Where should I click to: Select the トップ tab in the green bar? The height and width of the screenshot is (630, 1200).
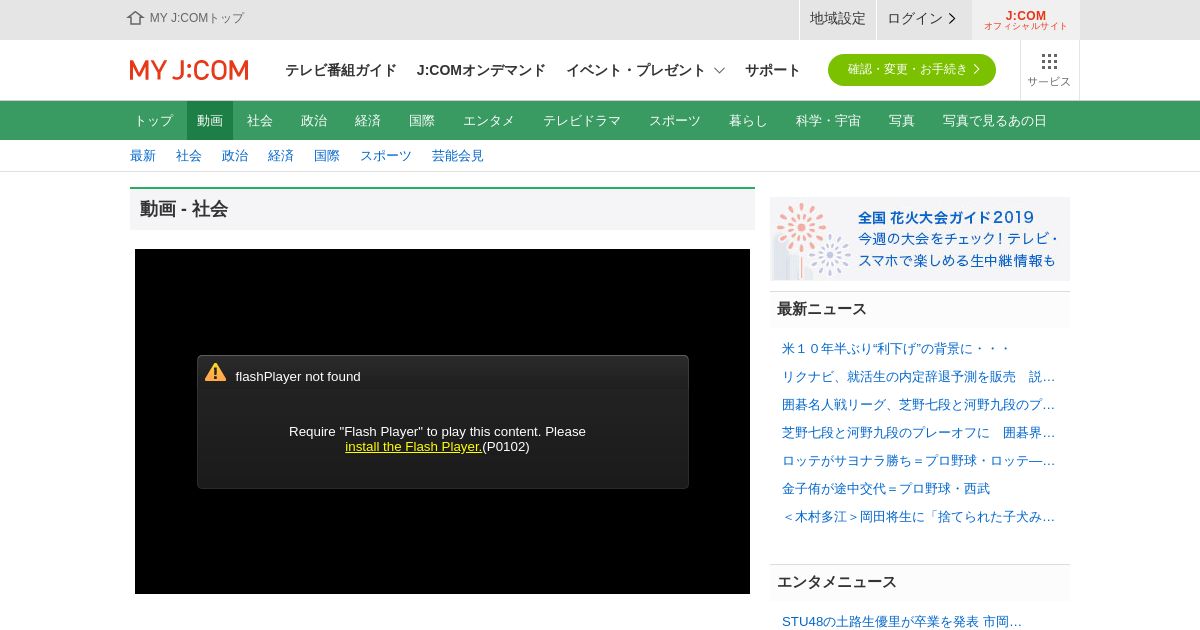tap(154, 121)
